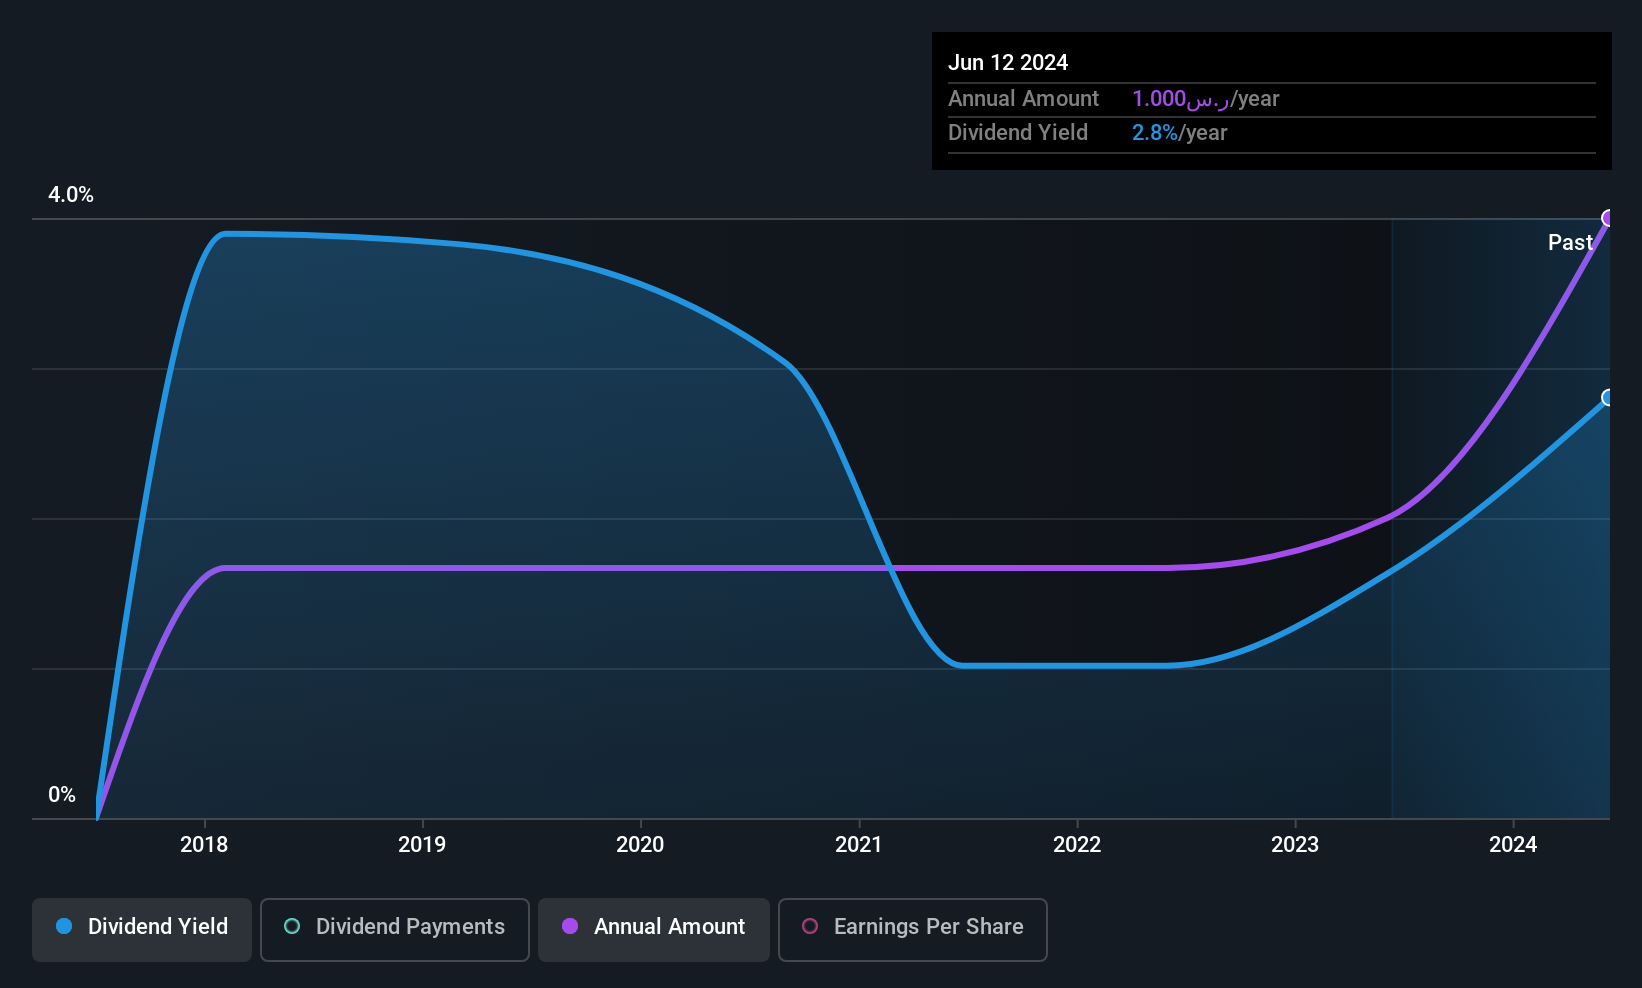Click the Annual Amount value in tooltip
Screen dimensions: 1642x988
(1205, 99)
